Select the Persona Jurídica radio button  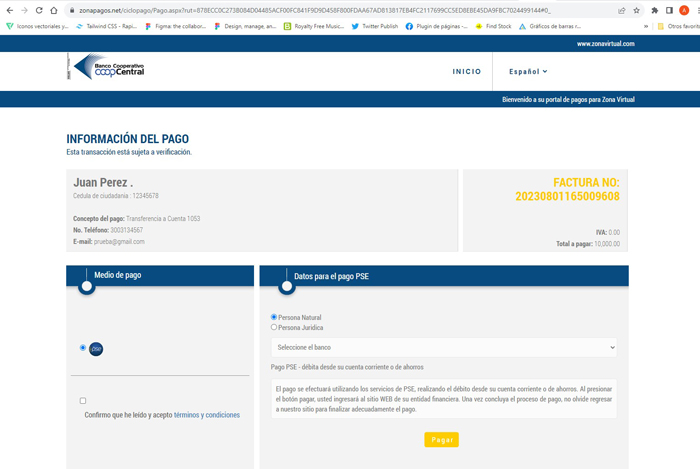pos(274,327)
